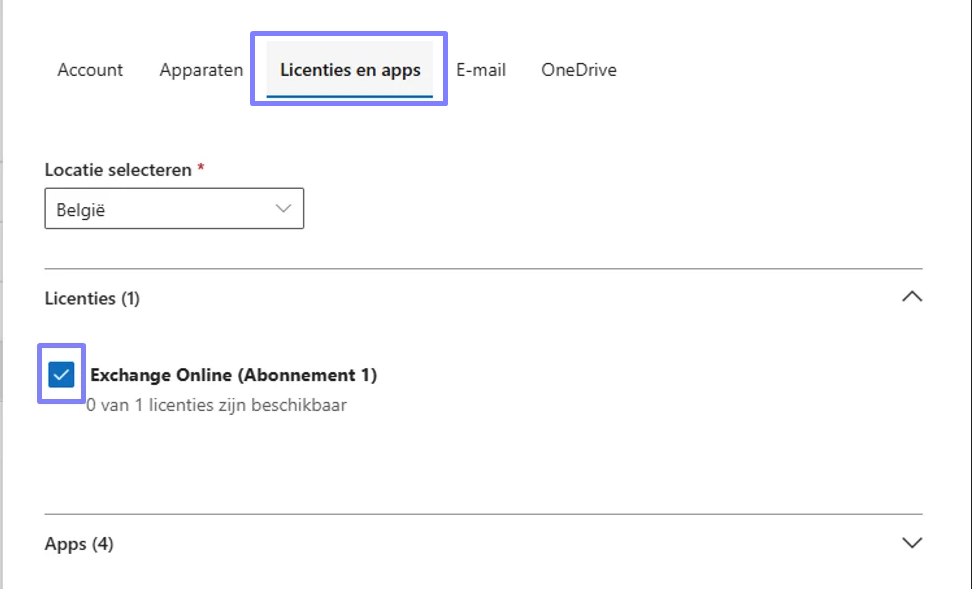Select the Licenties en apps tab
972x589 pixels.
350,69
